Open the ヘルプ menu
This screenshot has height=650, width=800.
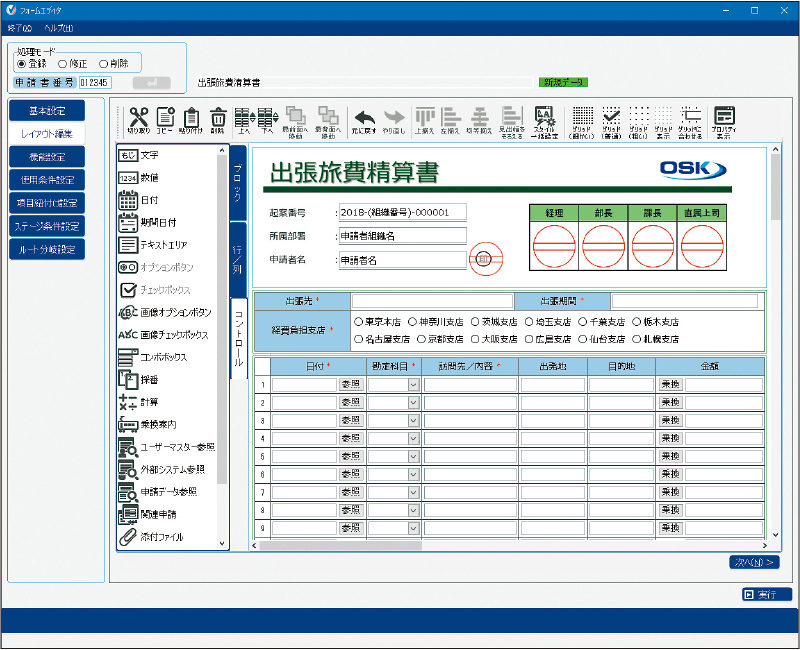coord(59,28)
